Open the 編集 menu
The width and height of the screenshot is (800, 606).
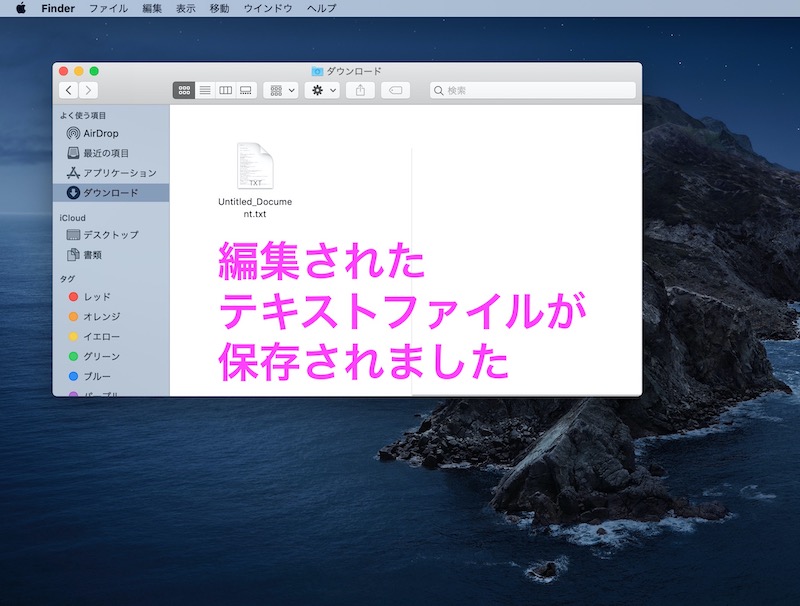click(x=152, y=8)
